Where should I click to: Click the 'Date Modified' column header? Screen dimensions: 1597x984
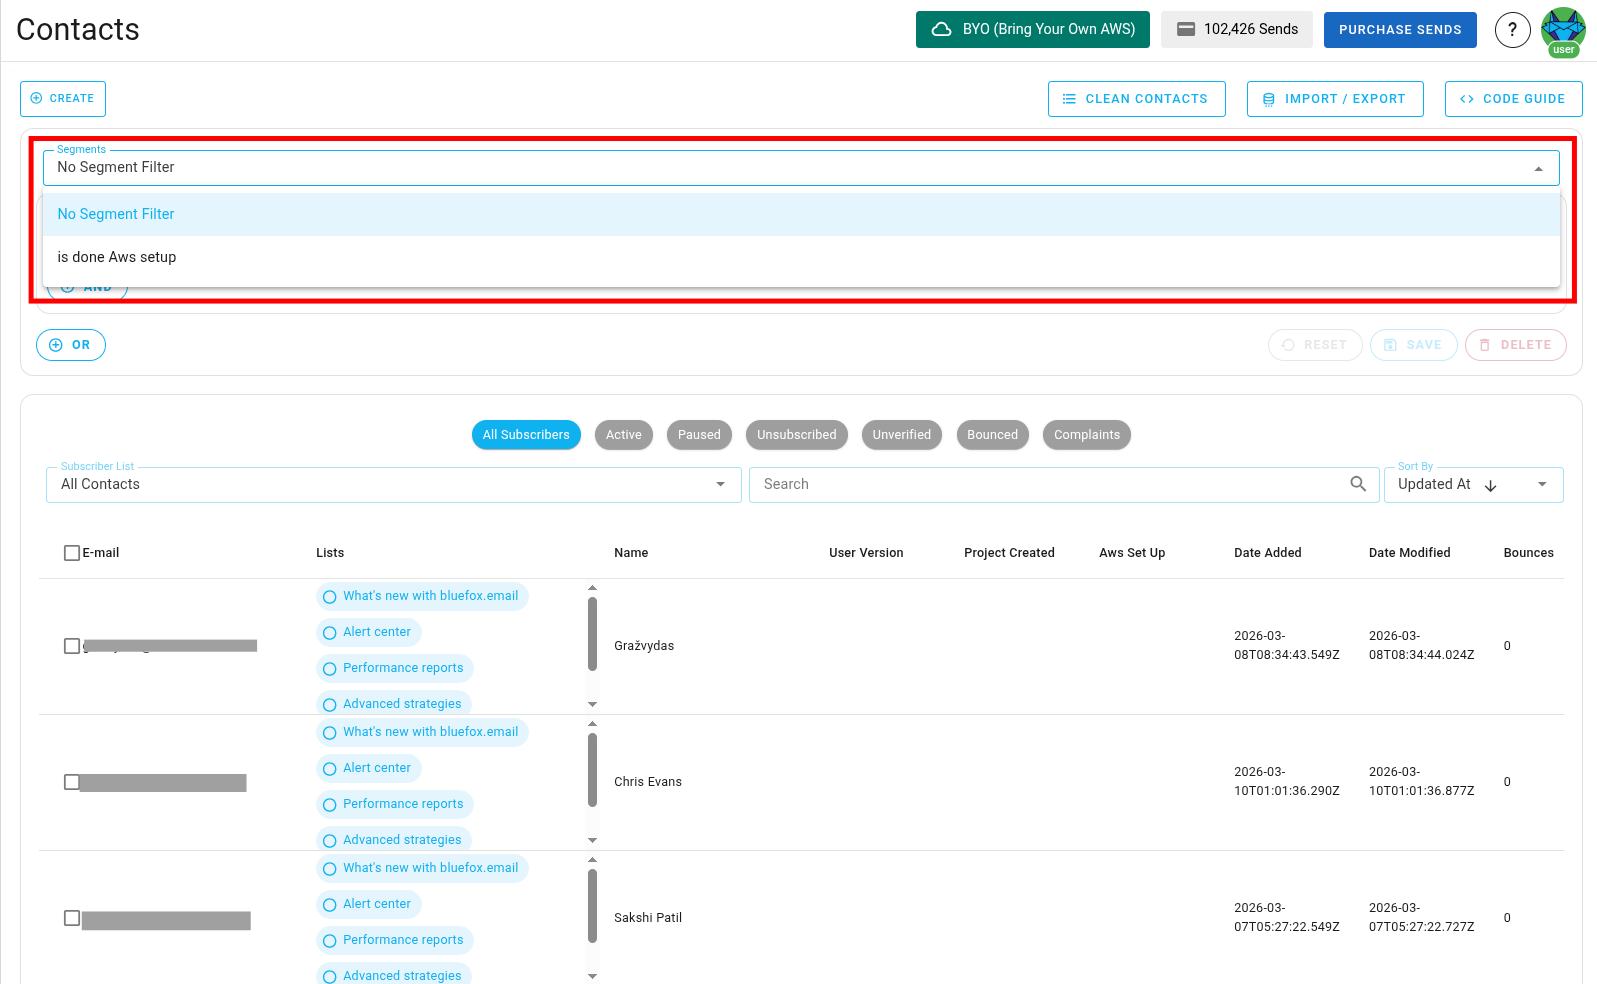point(1410,553)
